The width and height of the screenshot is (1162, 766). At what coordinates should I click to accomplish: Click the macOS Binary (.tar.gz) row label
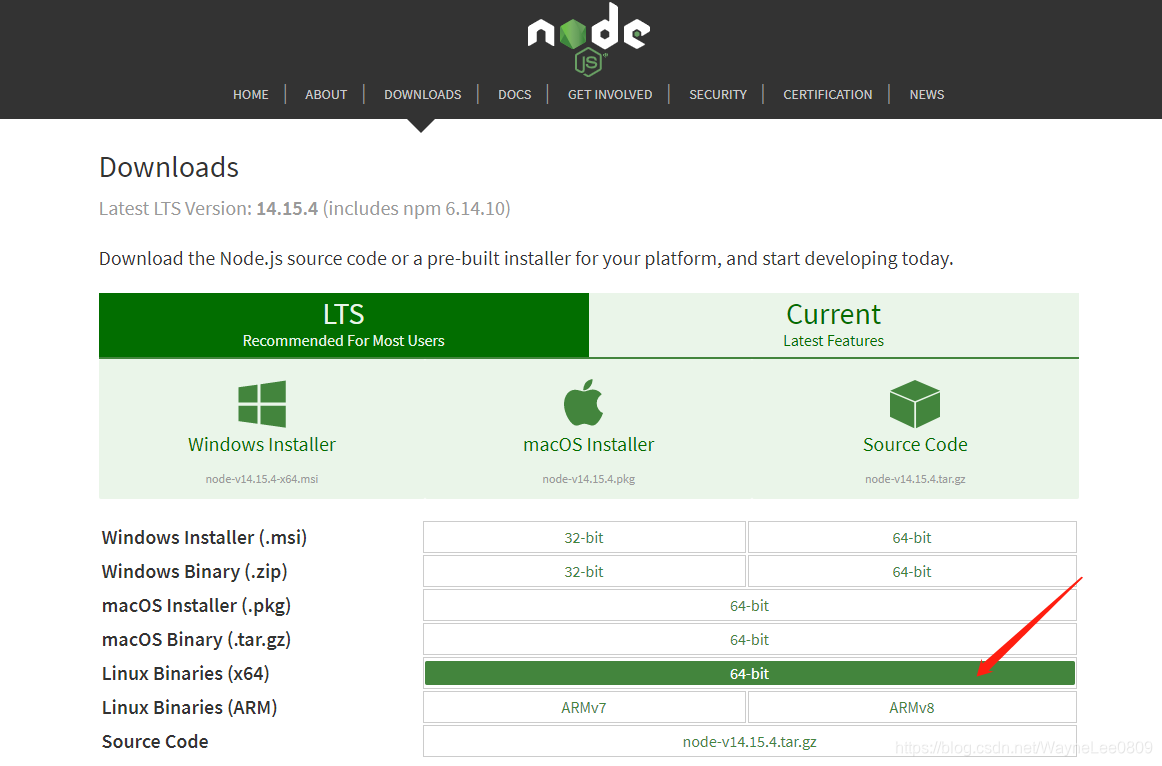[196, 640]
